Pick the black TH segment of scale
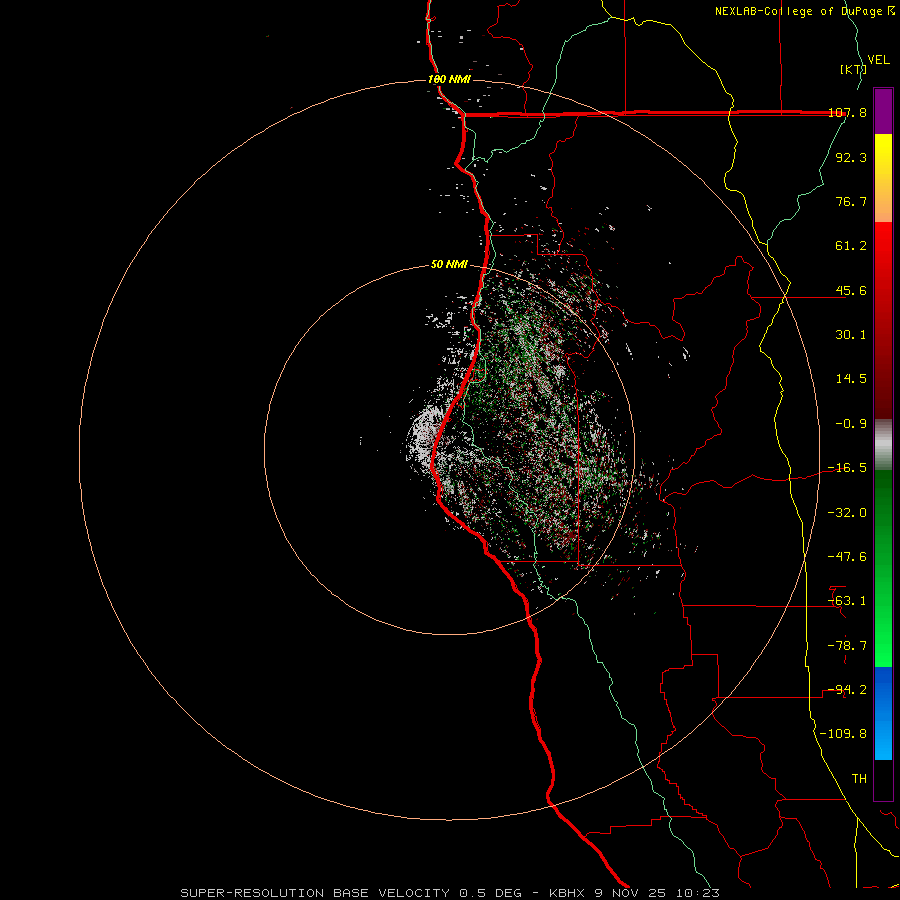 click(883, 780)
